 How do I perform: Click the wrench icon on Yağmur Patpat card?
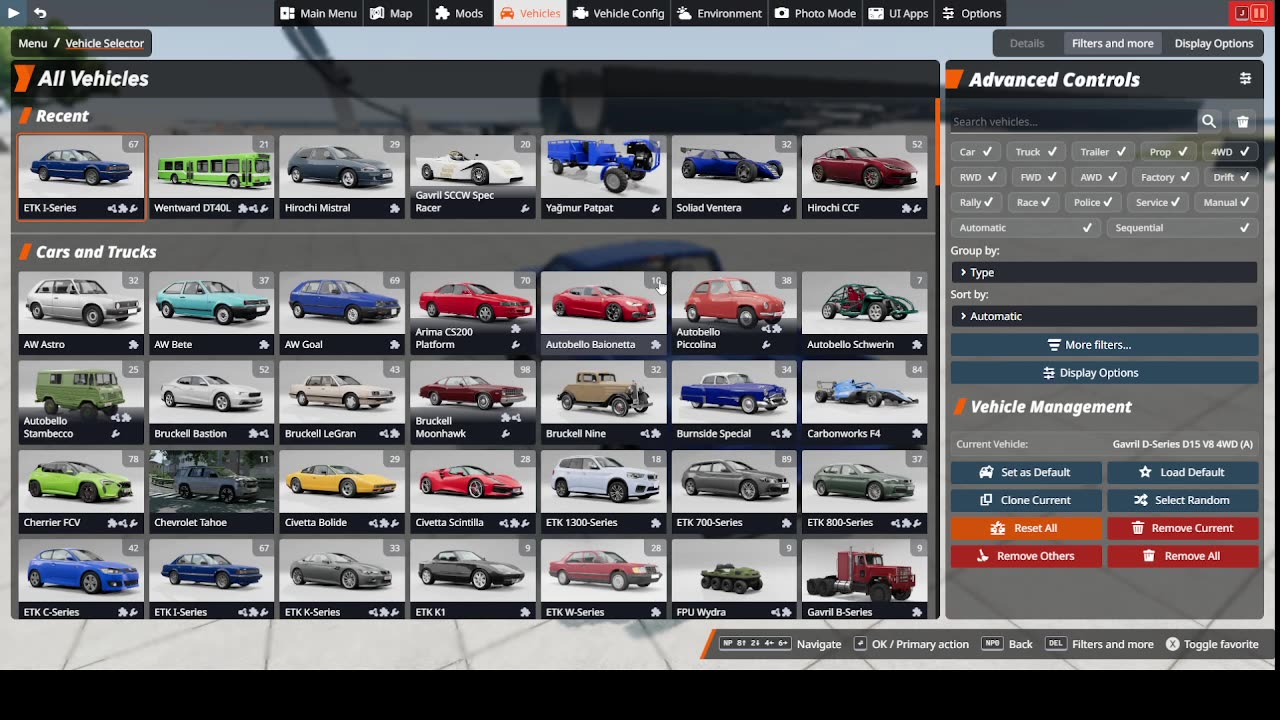(655, 208)
